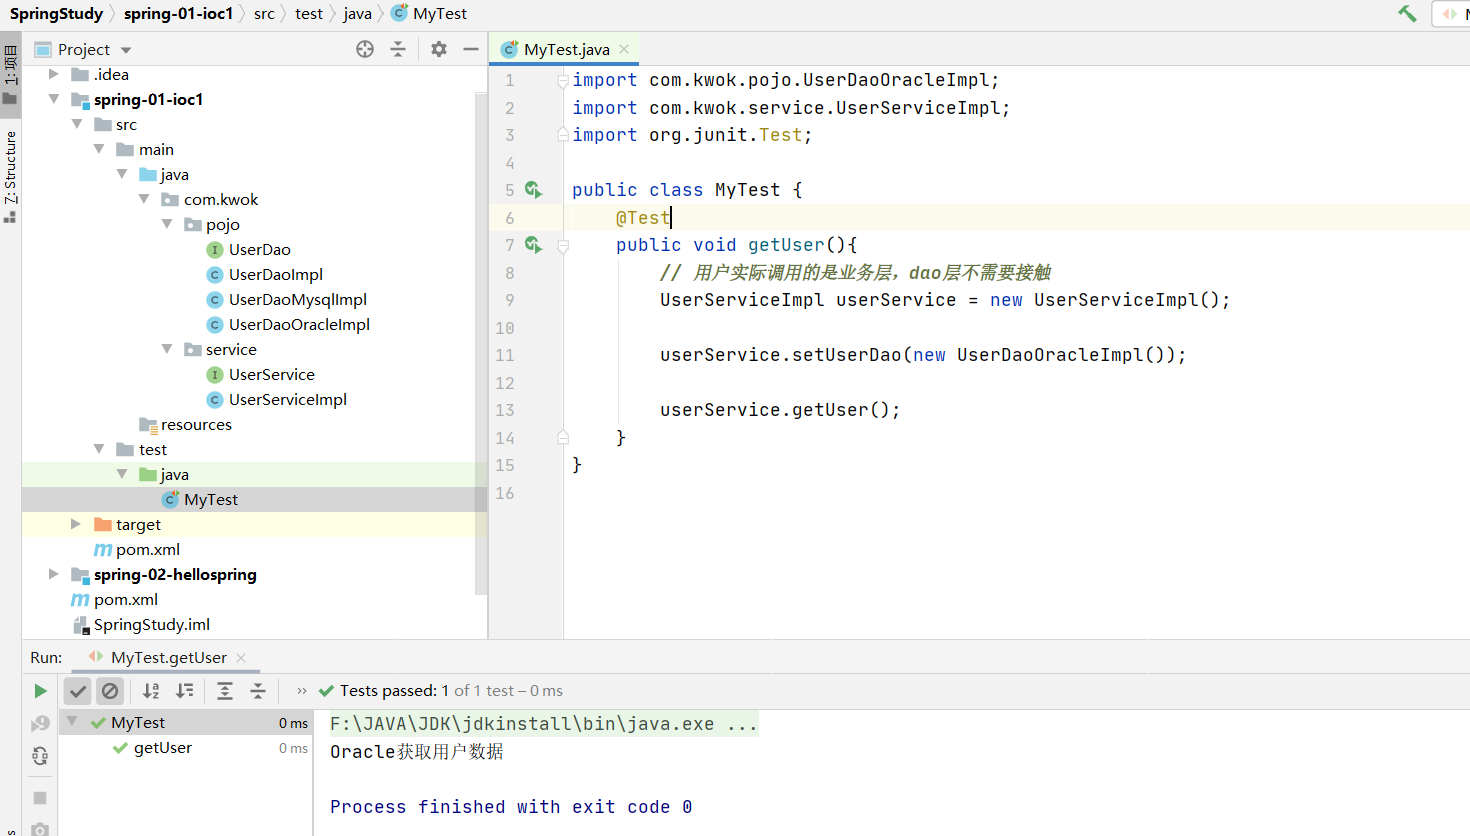Click the run gutter icon beside getUser method
1470x836 pixels.
(533, 244)
